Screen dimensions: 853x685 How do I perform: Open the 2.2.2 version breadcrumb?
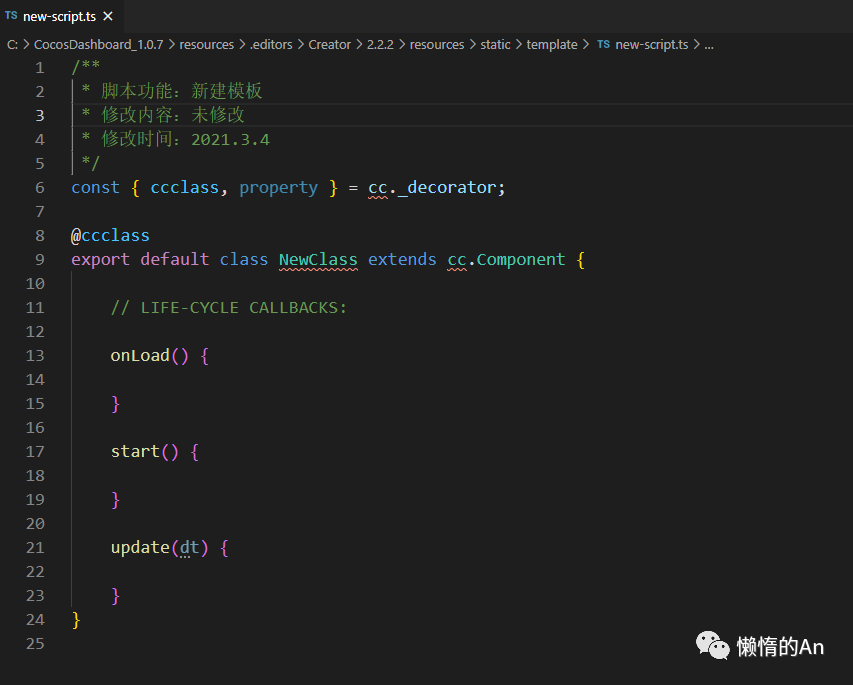click(x=382, y=45)
